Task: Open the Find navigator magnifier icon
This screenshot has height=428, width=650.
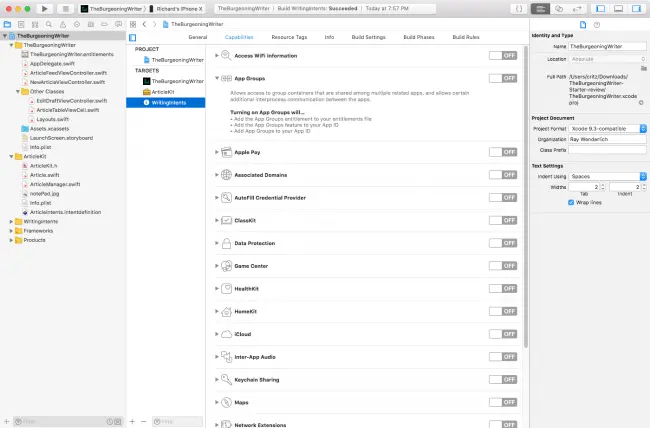Action: point(49,24)
